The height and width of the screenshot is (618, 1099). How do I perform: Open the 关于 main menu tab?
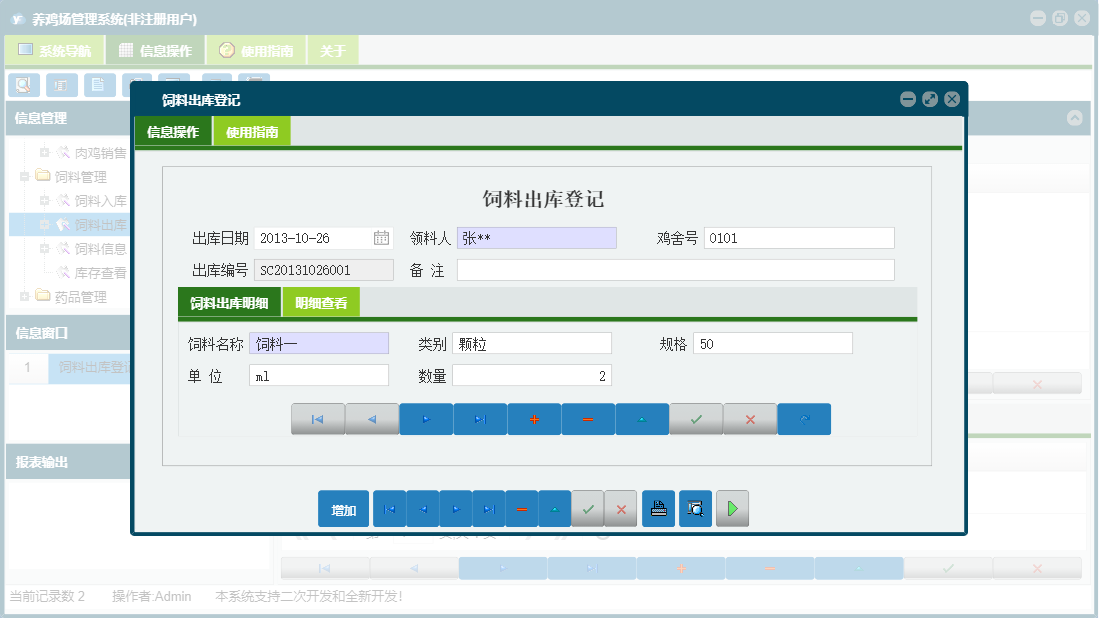[333, 50]
